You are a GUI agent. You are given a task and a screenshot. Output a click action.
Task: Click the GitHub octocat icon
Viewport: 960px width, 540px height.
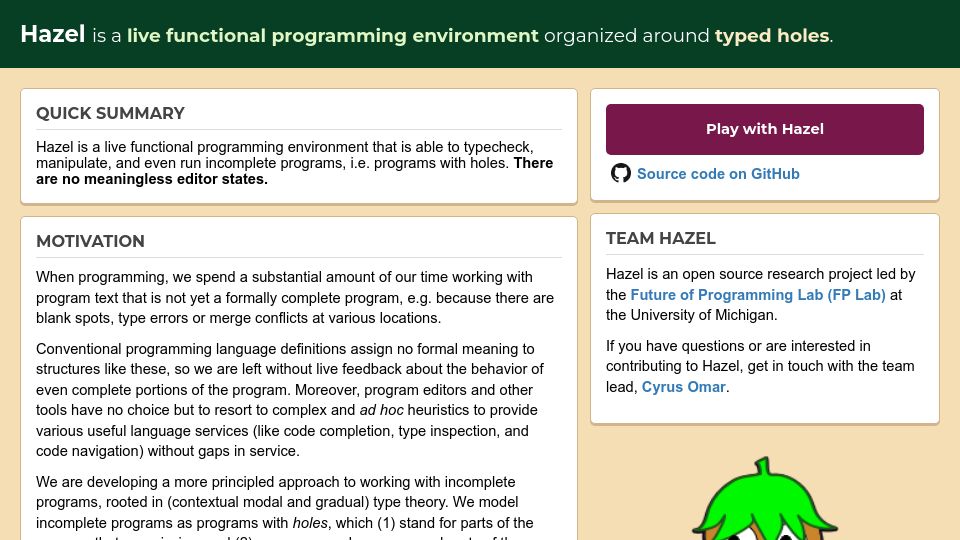[x=620, y=173]
